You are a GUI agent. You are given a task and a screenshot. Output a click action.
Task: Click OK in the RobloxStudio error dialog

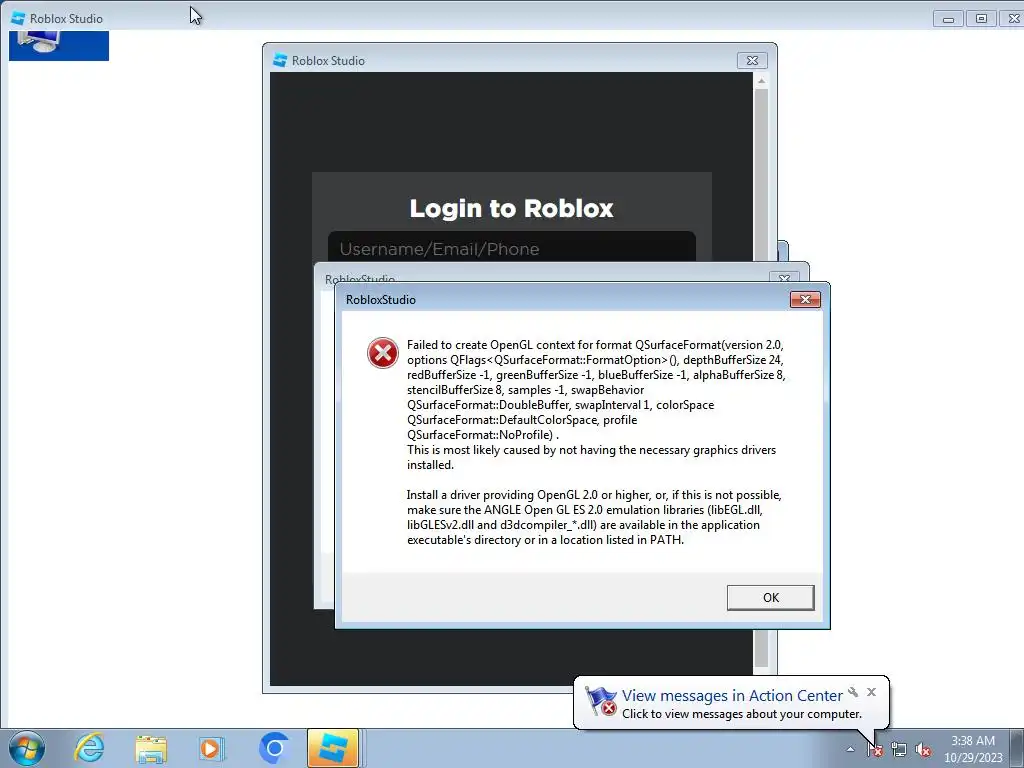tap(771, 598)
